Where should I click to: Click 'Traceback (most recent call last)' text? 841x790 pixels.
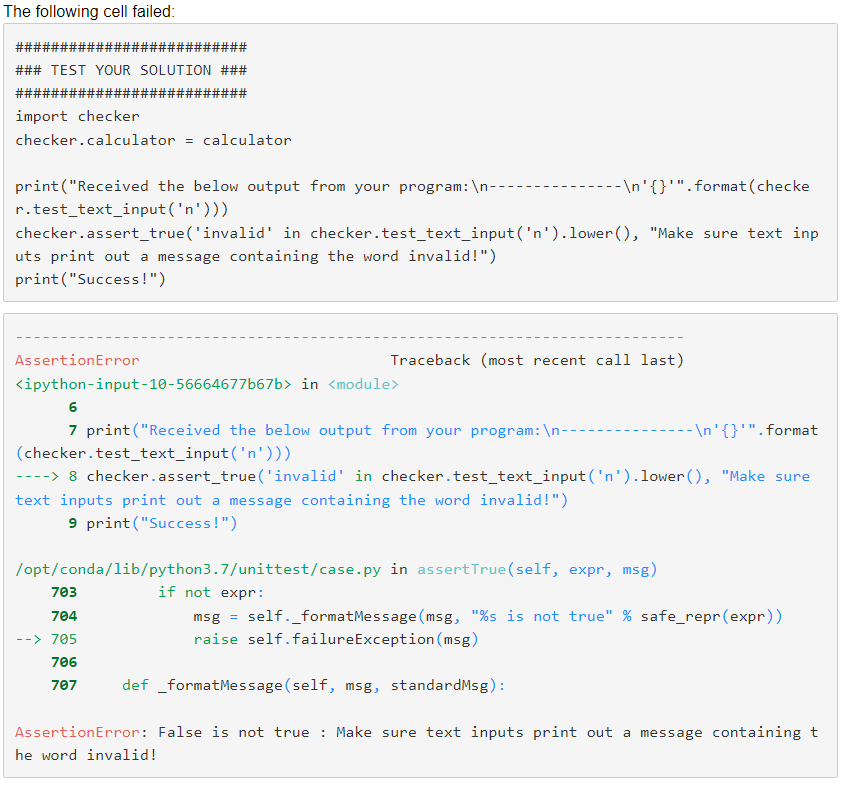537,360
